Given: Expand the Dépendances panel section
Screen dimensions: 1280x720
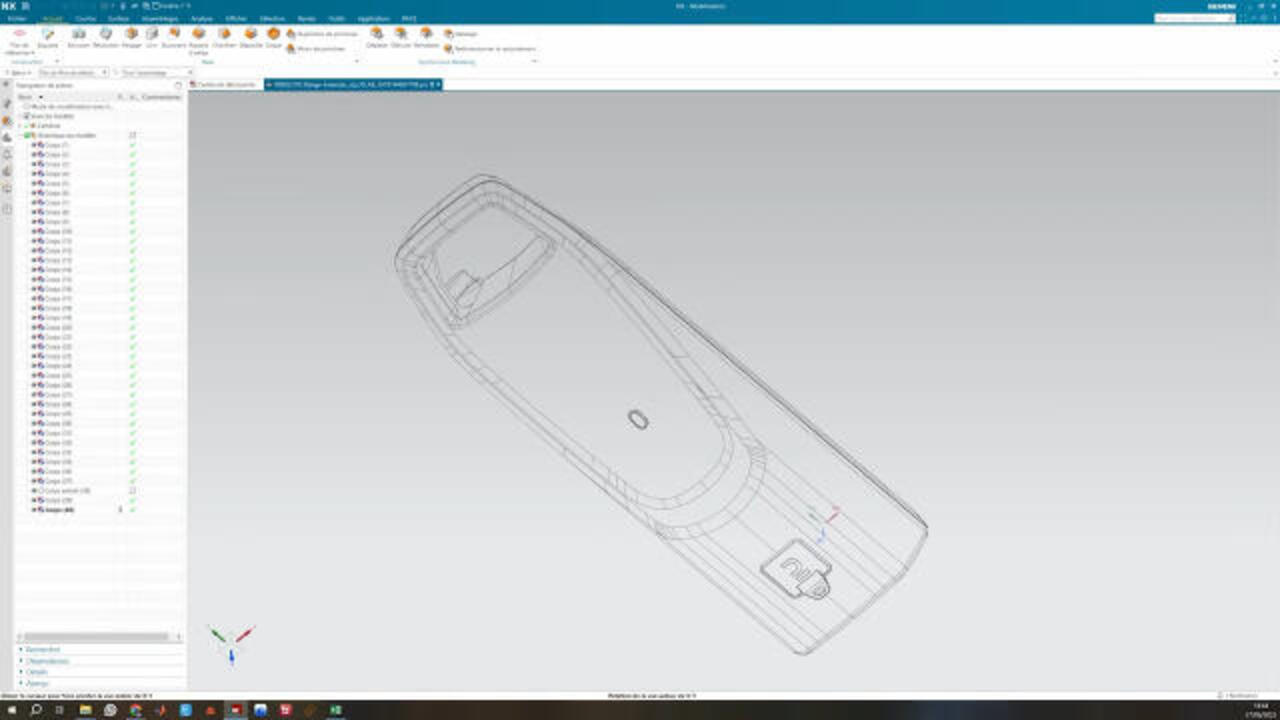Looking at the screenshot, I should tap(48, 661).
